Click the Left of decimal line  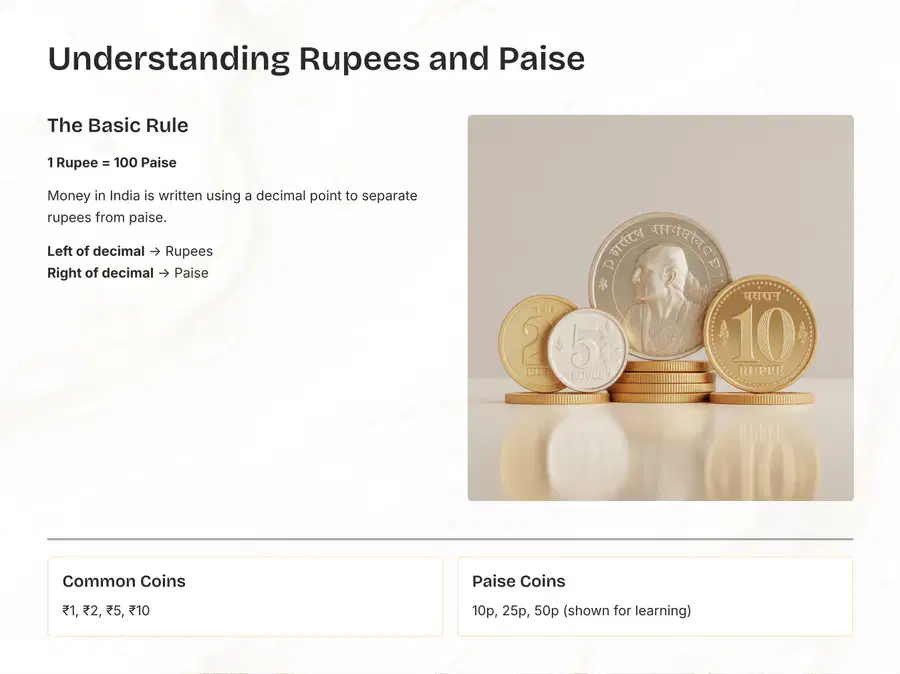(130, 251)
